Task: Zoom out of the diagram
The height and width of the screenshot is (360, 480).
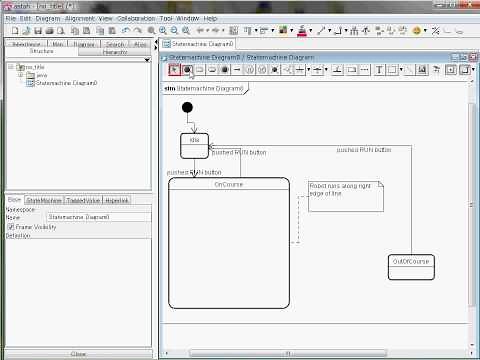Action: click(x=174, y=31)
